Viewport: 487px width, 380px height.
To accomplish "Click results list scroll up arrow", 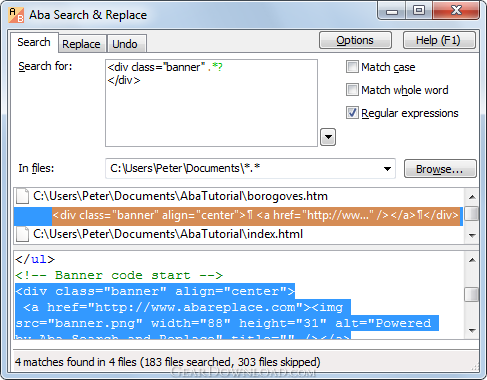I will click(472, 197).
